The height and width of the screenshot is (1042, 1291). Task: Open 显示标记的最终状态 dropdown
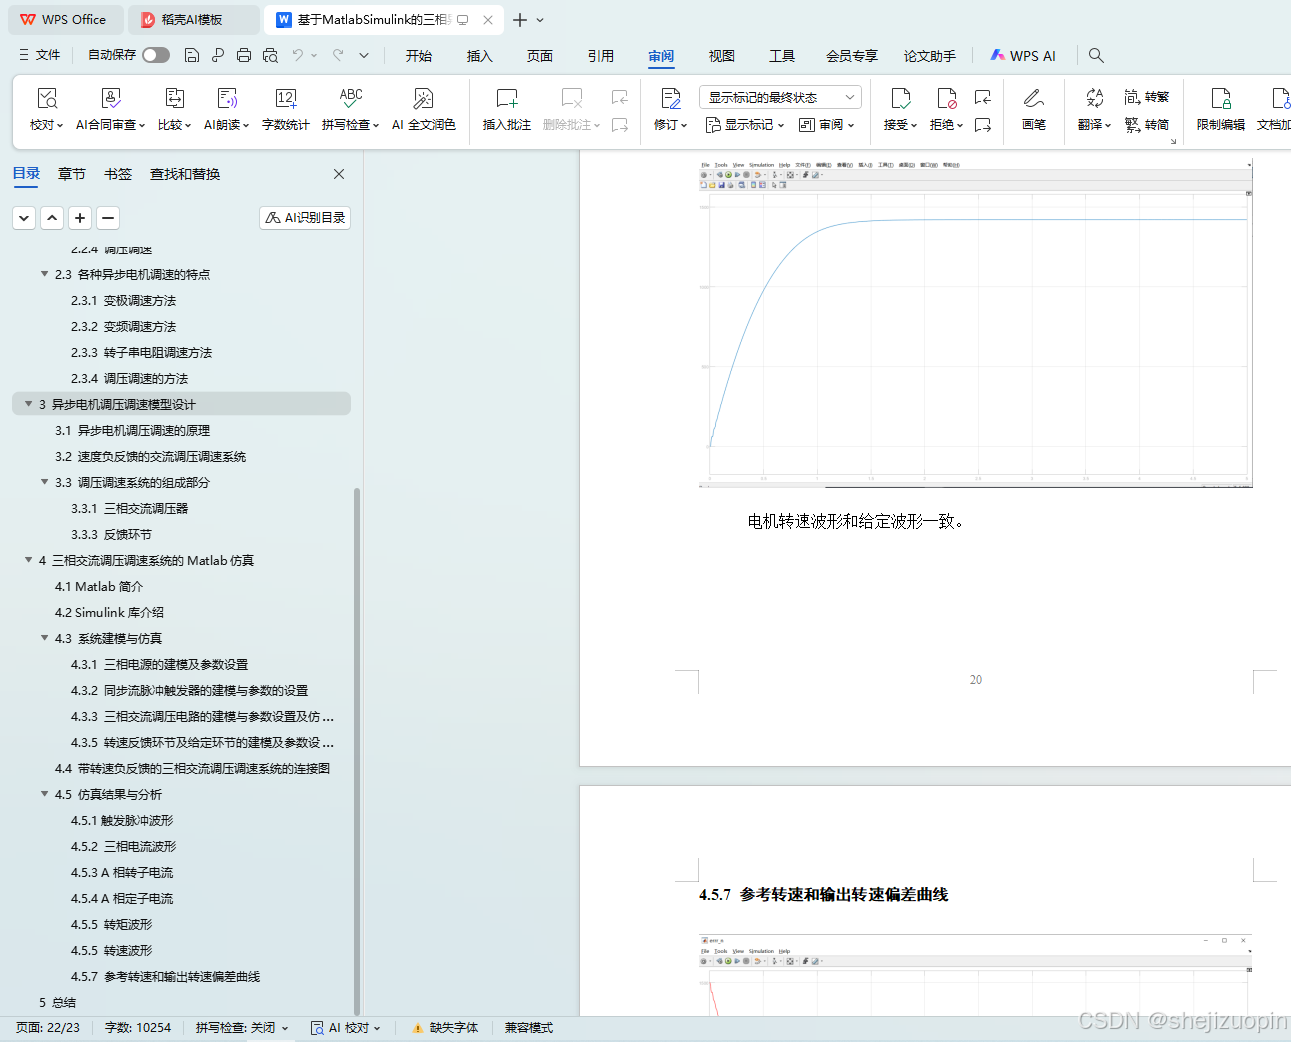click(x=780, y=97)
